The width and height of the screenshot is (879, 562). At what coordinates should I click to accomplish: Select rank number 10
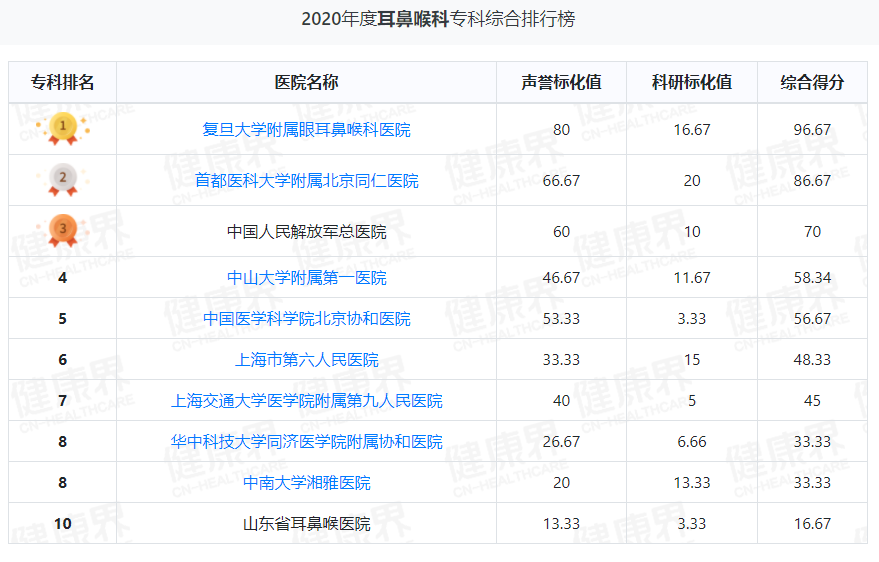coord(62,524)
